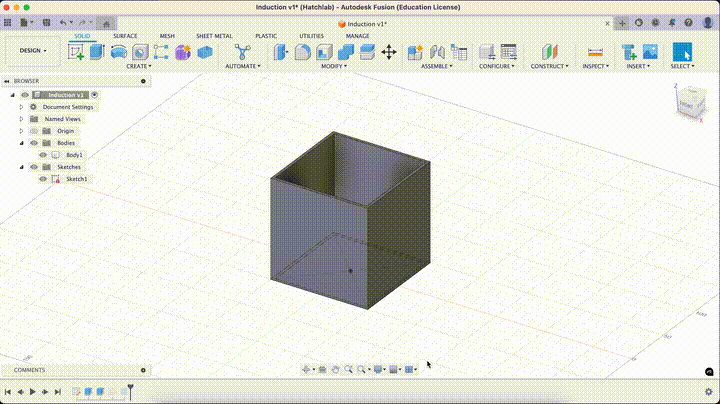Open the File menu icon
The width and height of the screenshot is (720, 404).
tap(26, 22)
